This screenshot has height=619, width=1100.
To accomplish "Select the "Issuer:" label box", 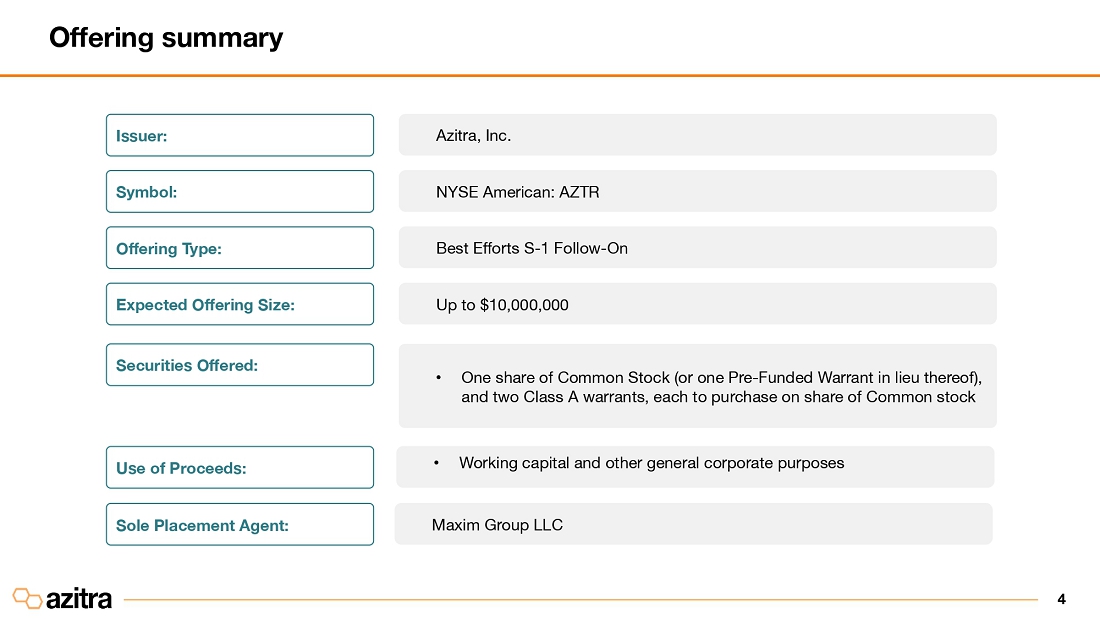I will (x=239, y=135).
